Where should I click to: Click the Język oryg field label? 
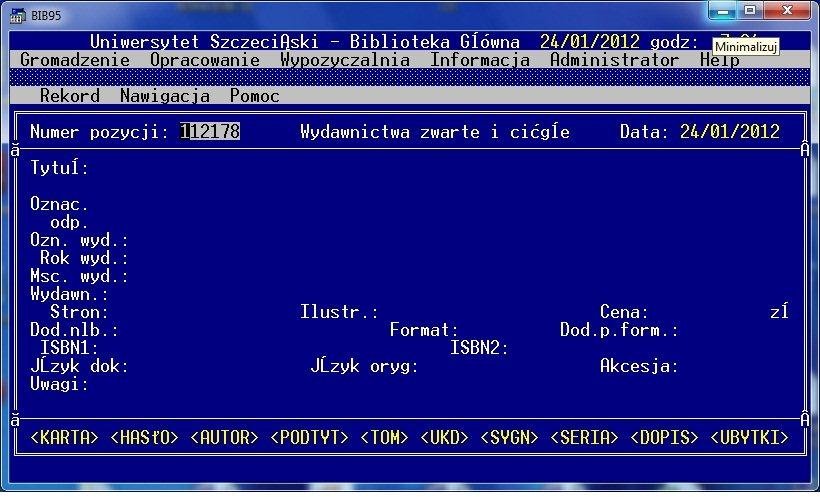click(365, 366)
